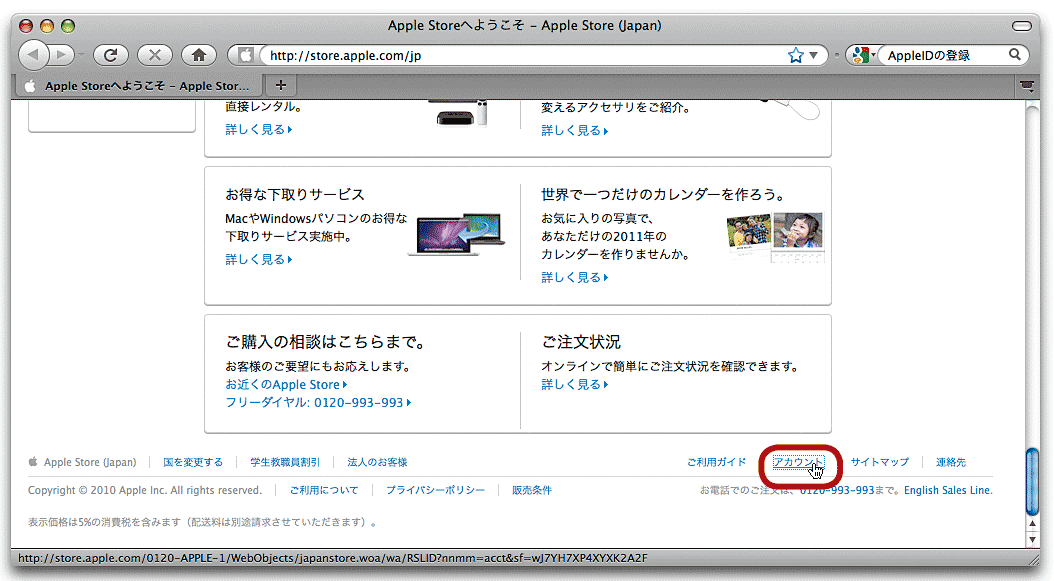Click the red close window button
1054x581 pixels.
click(x=26, y=26)
